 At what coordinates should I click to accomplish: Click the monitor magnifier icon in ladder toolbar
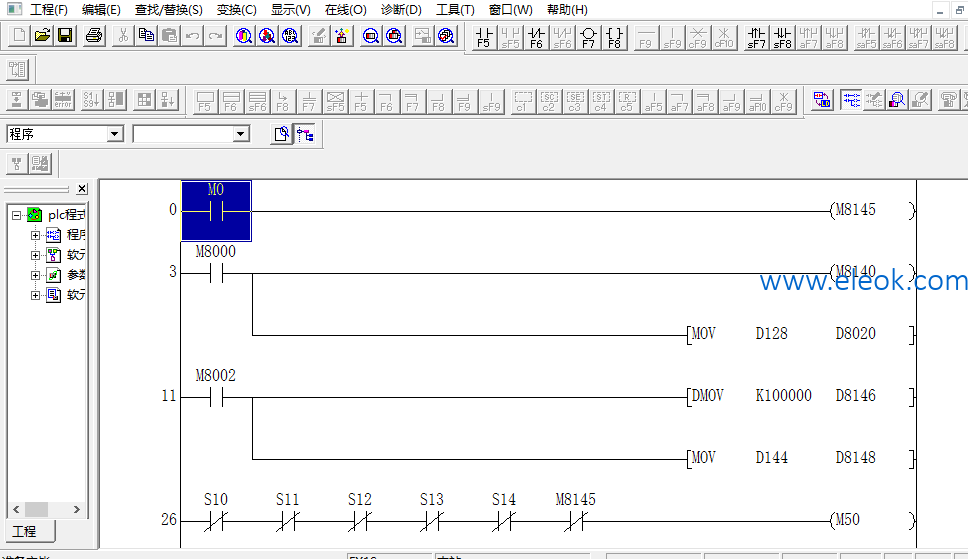897,99
